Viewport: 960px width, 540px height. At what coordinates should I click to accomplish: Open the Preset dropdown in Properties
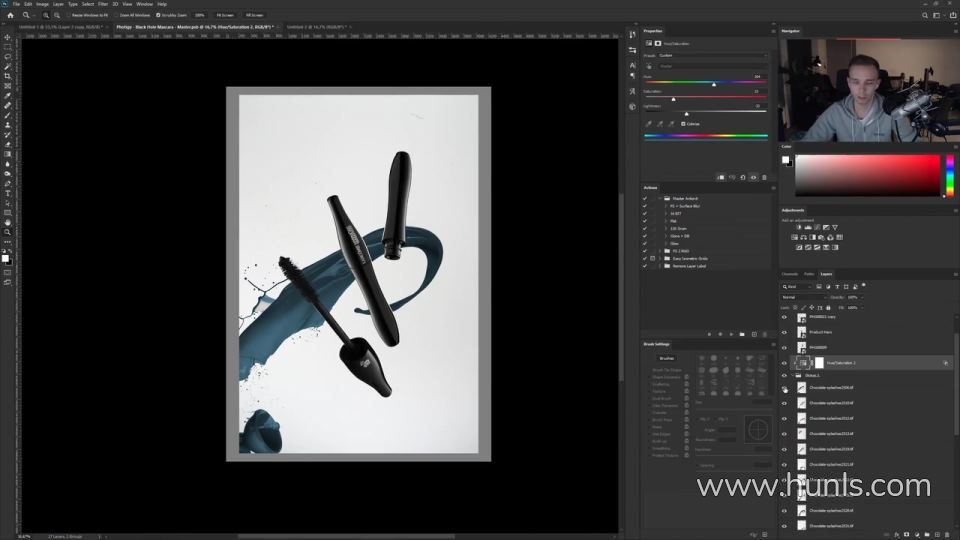(x=712, y=55)
